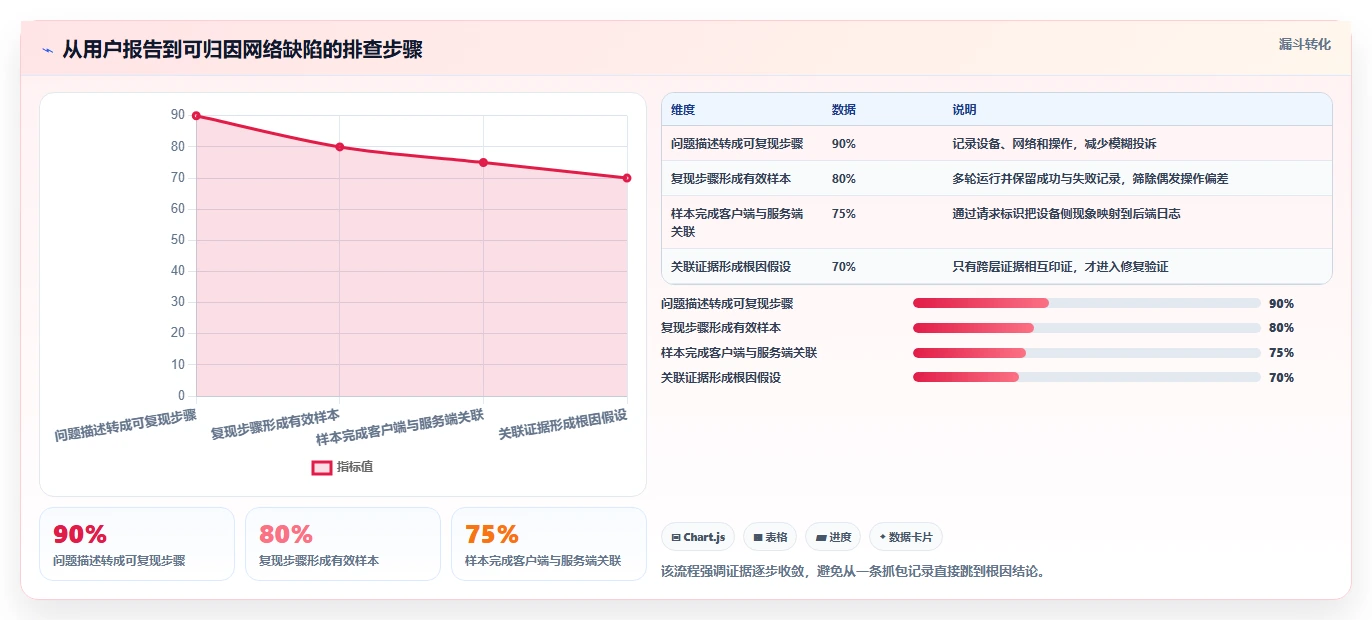Image resolution: width=1372 pixels, height=620 pixels.
Task: Click the 数据 column header in the table
Action: 844,110
